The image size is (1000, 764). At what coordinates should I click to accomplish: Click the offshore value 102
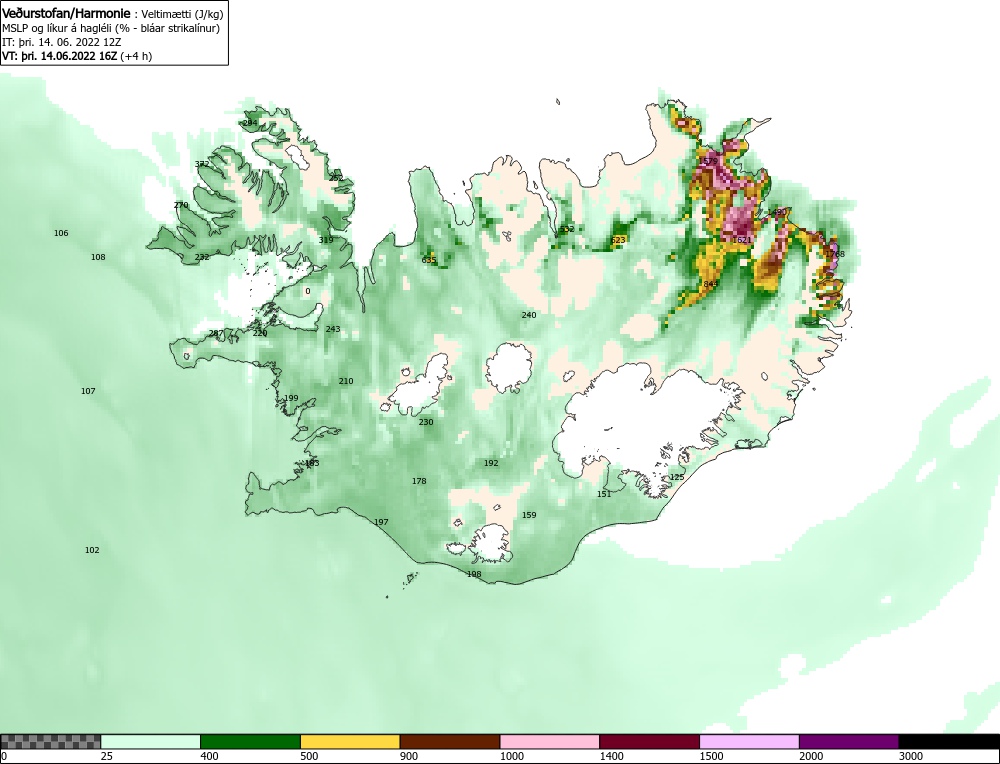coord(92,550)
